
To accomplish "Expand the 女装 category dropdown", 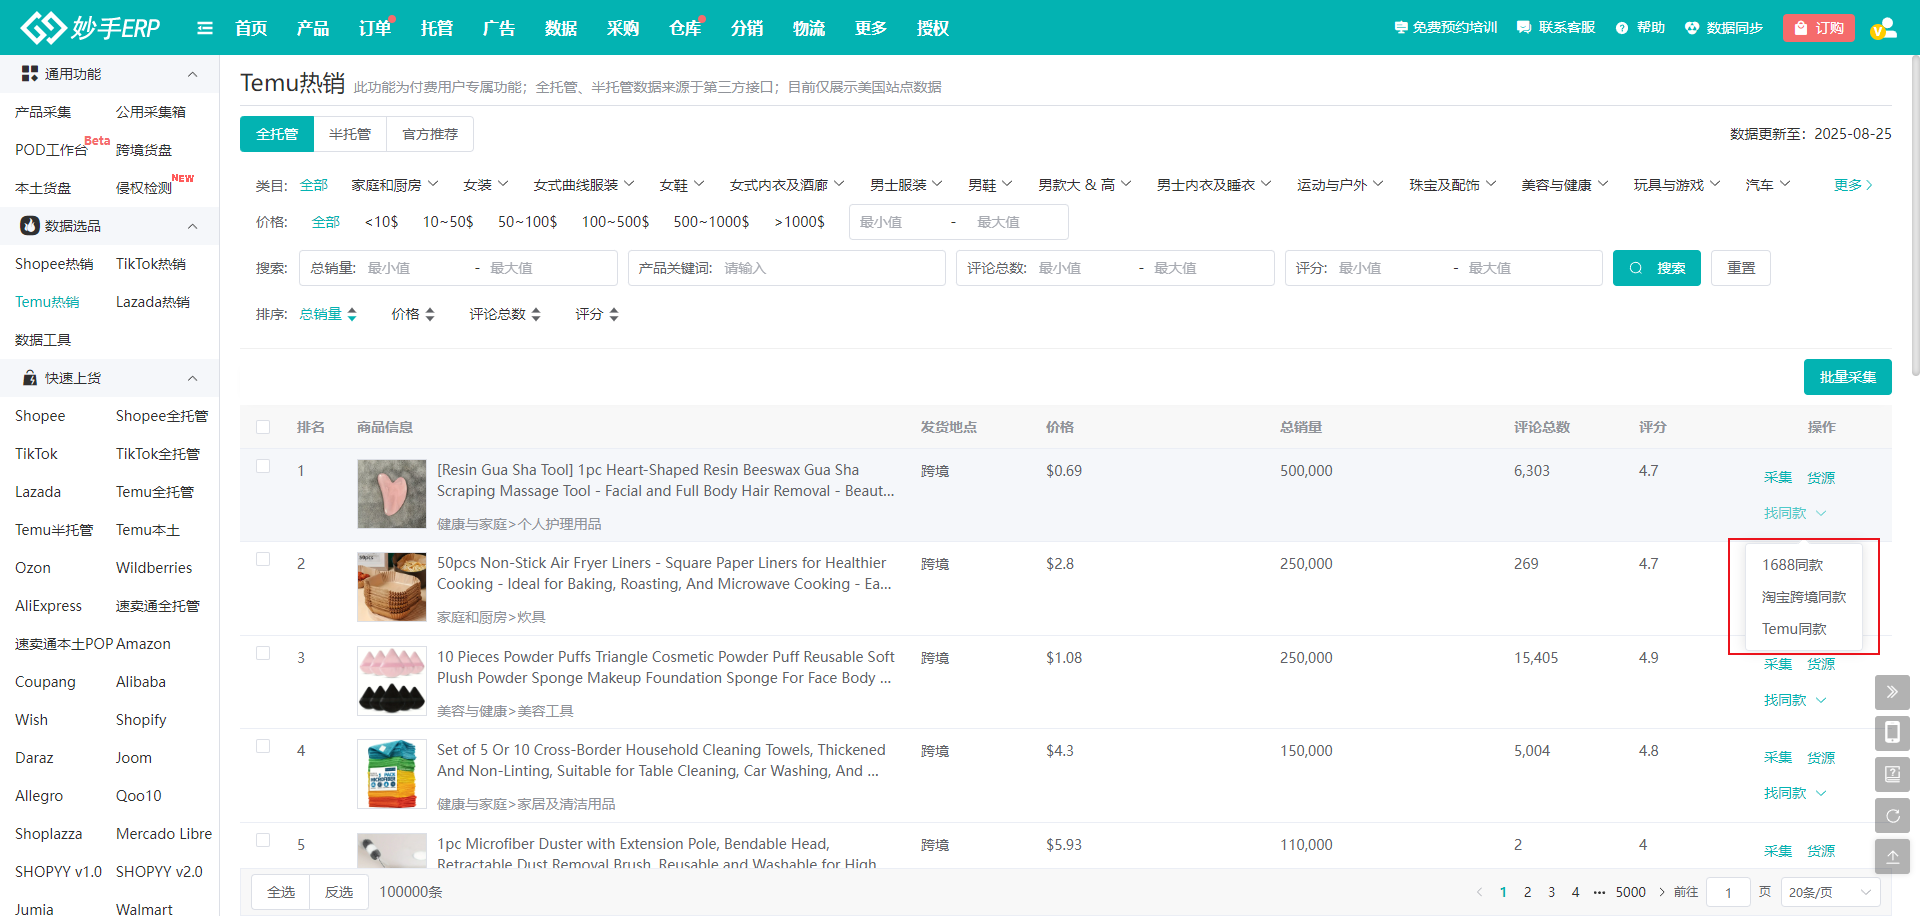I will point(486,185).
